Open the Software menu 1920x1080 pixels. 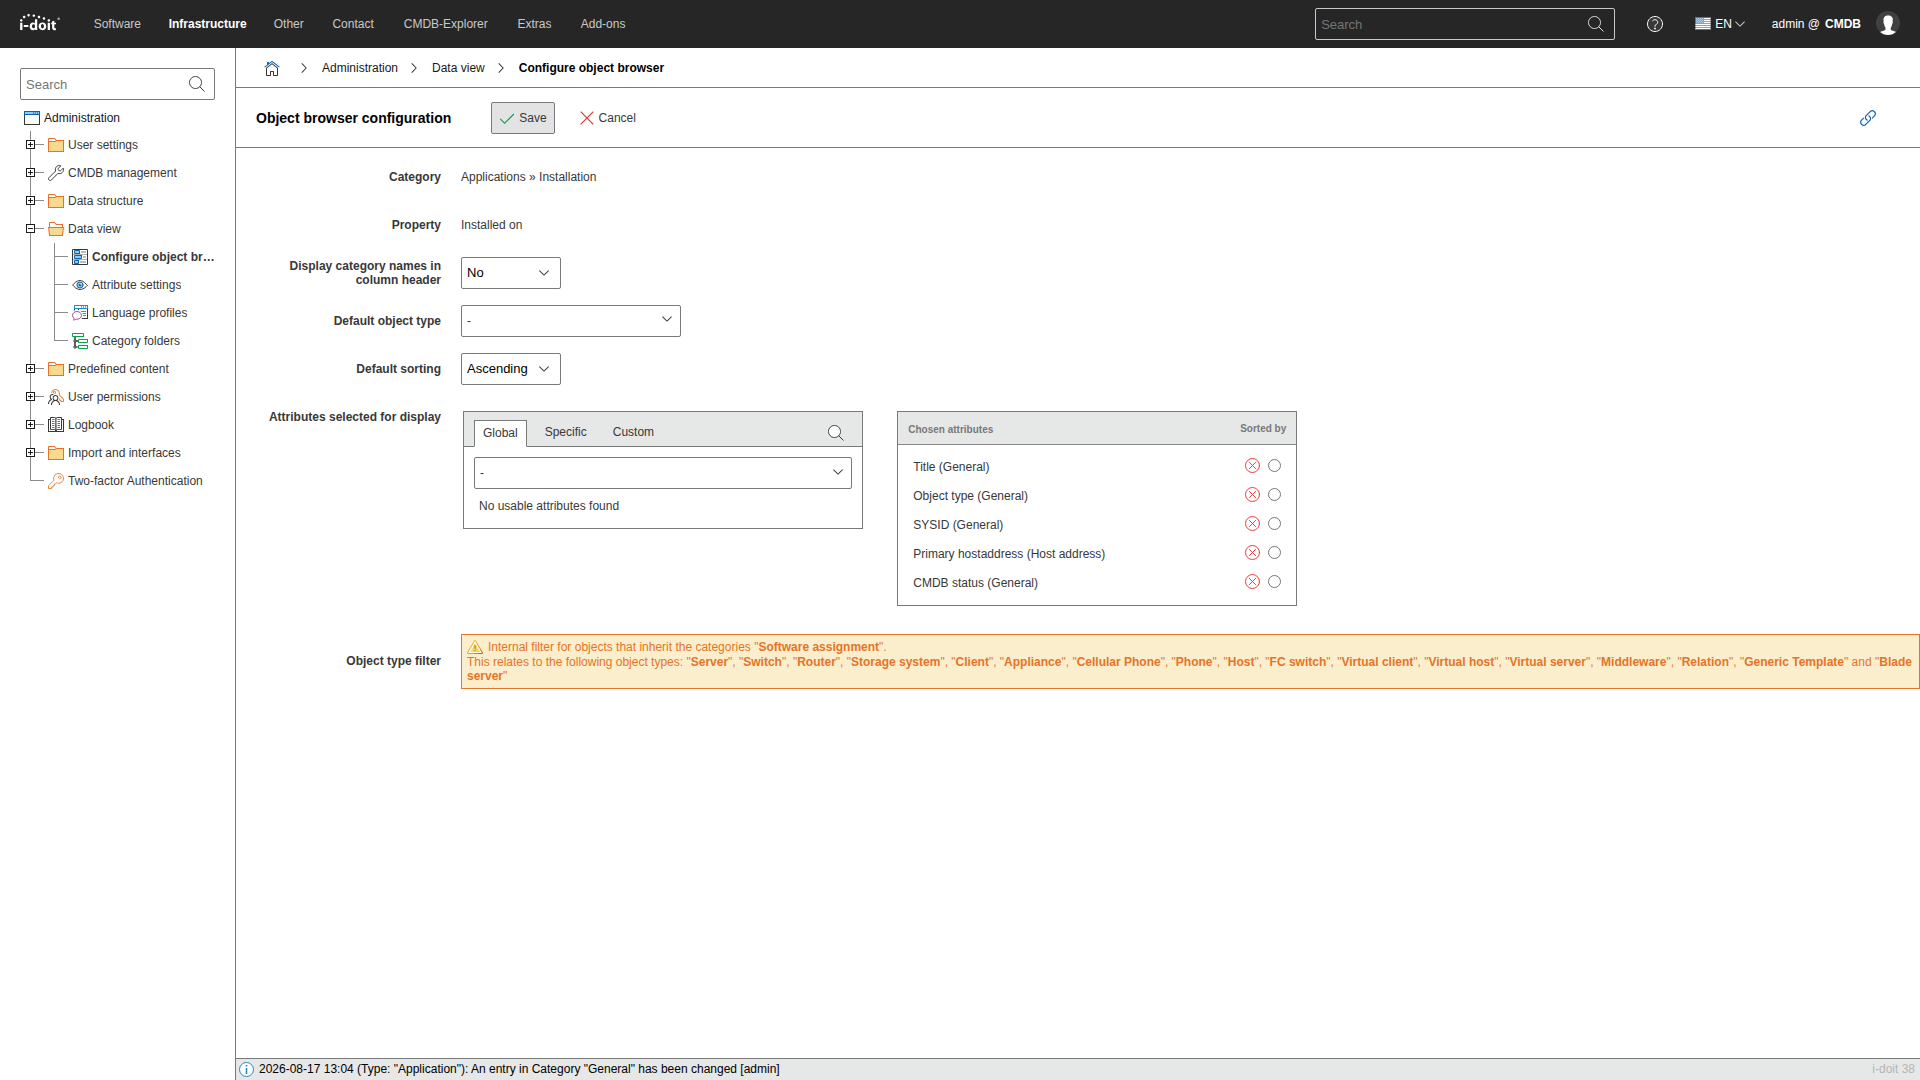coord(117,24)
